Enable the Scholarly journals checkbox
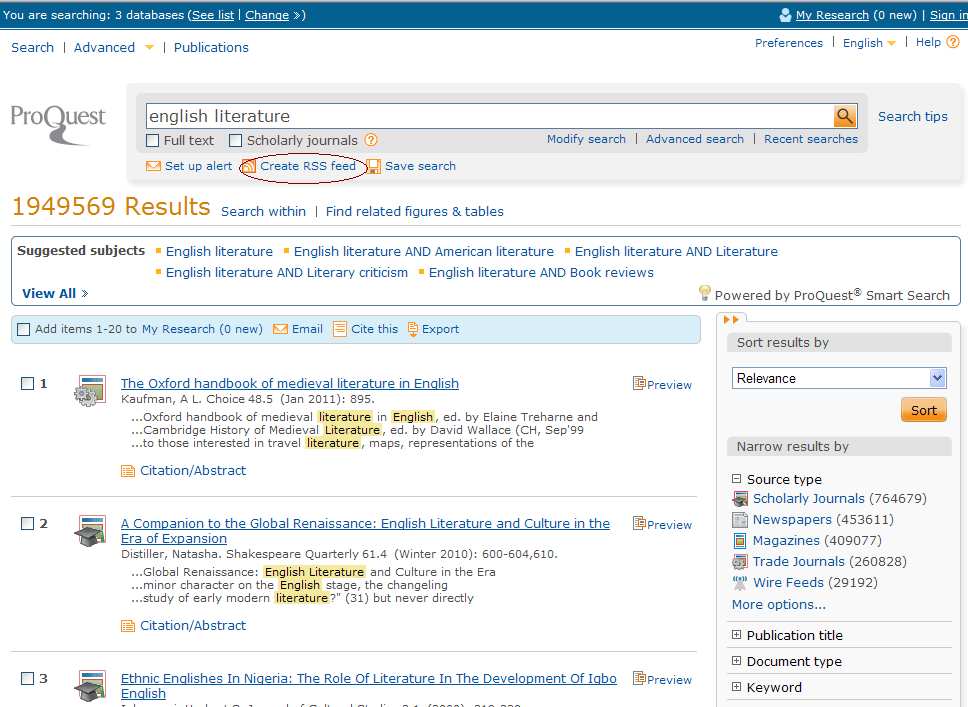The height and width of the screenshot is (707, 968). pyautogui.click(x=235, y=140)
